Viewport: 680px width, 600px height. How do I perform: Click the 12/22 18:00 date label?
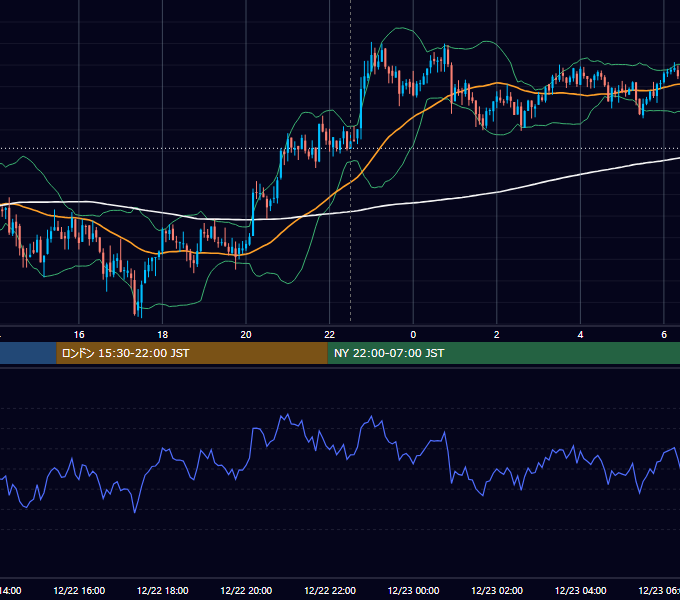point(163,590)
